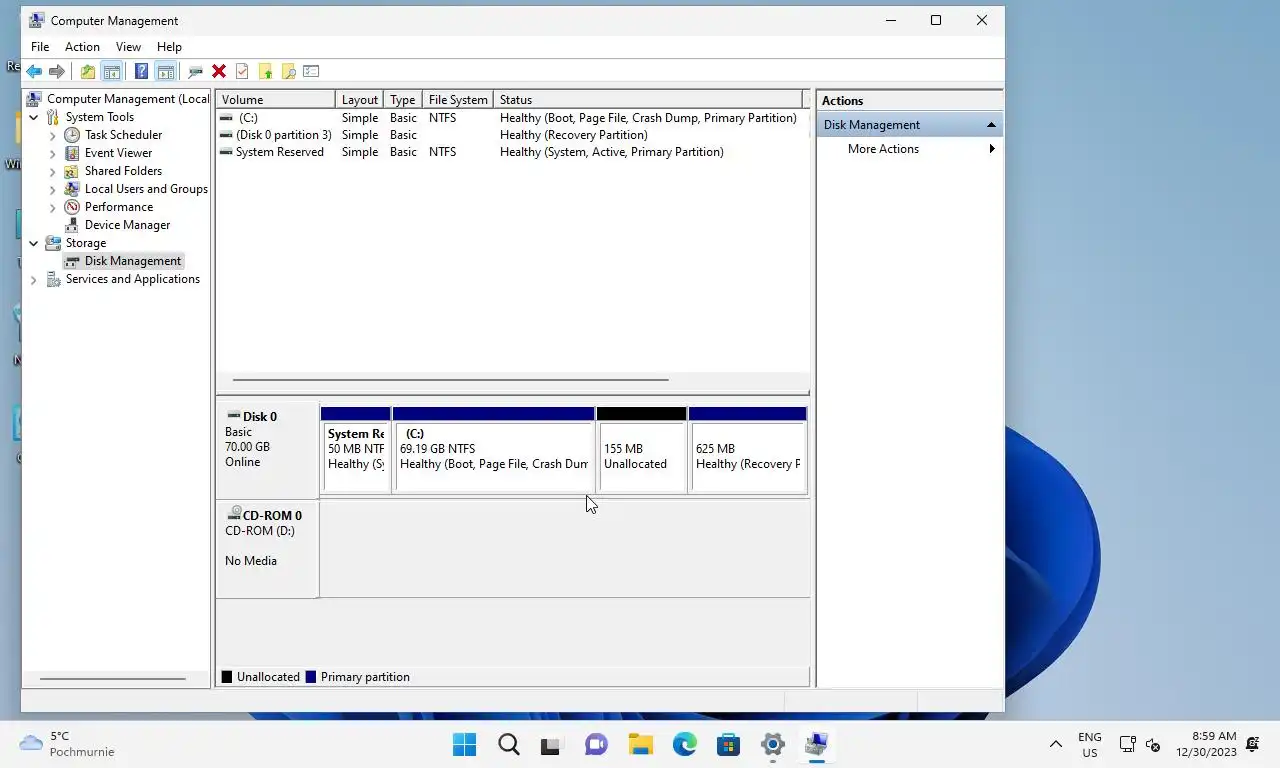
Task: Open Microsoft Store from the taskbar
Action: point(728,744)
